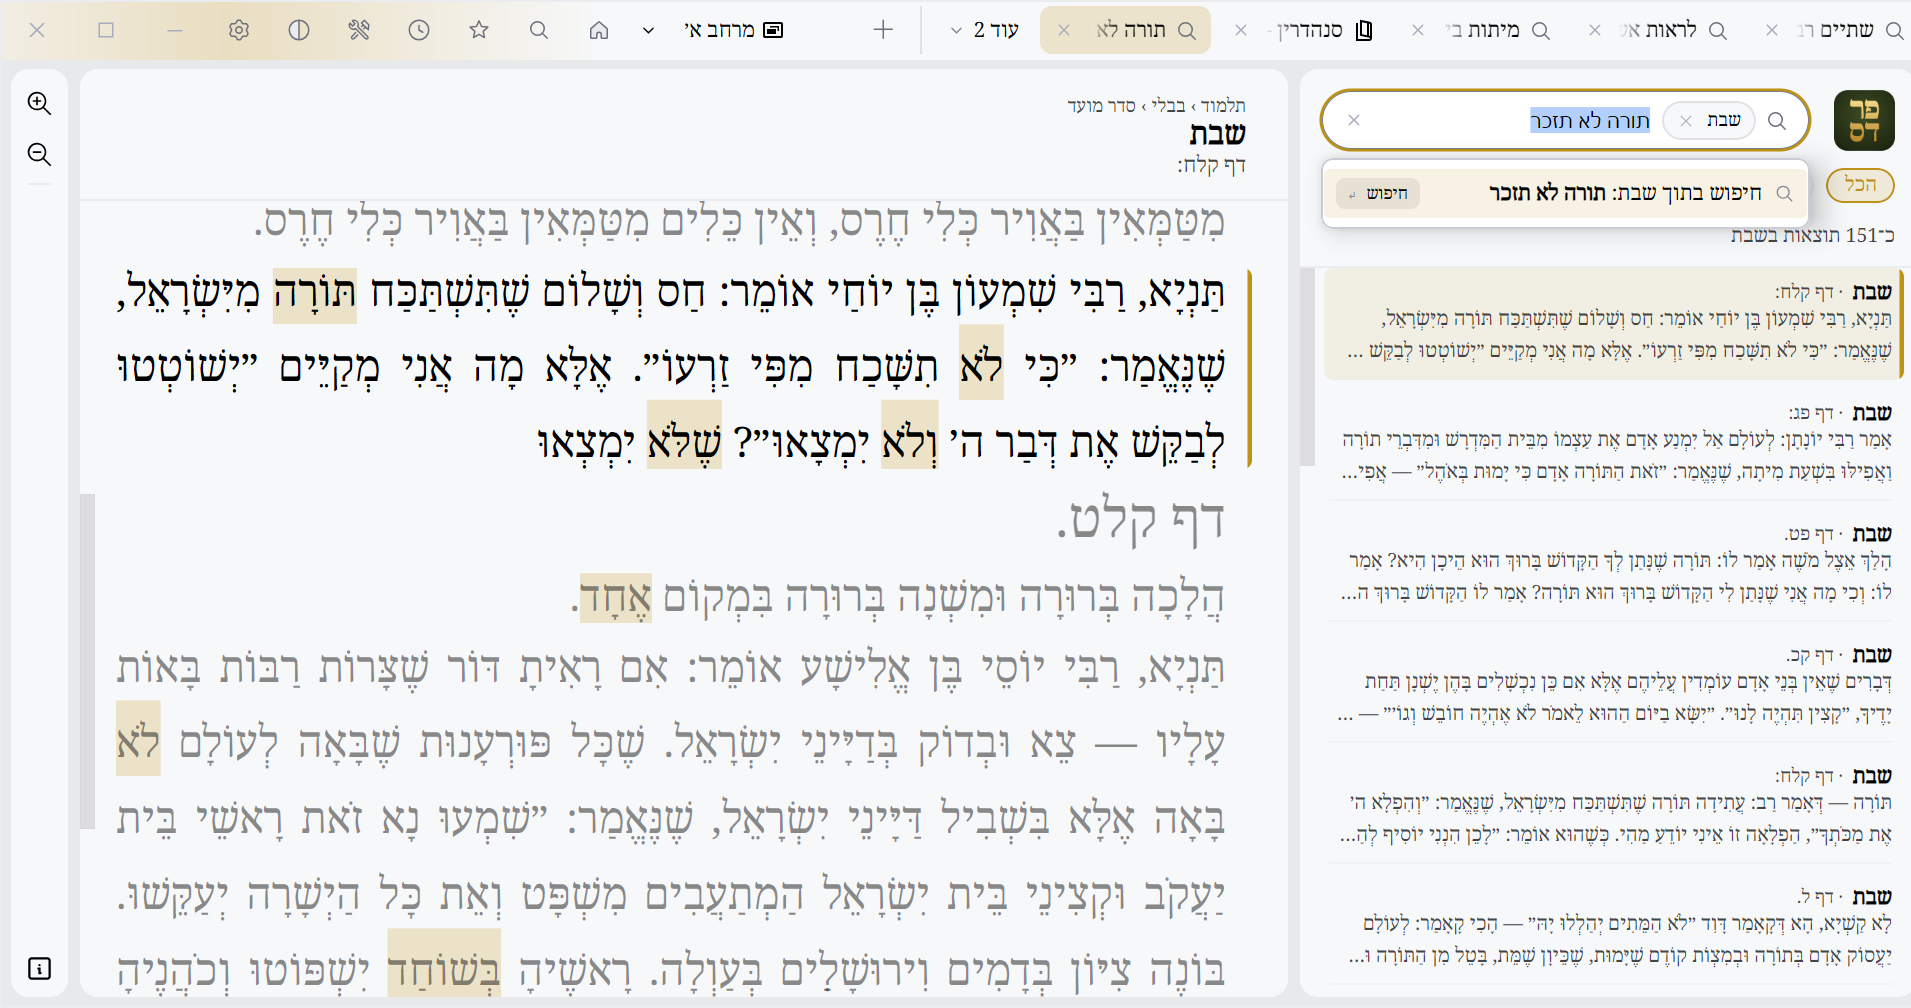The image size is (1911, 1008).
Task: Click the בבלי breadcrumb
Action: pos(1168,106)
